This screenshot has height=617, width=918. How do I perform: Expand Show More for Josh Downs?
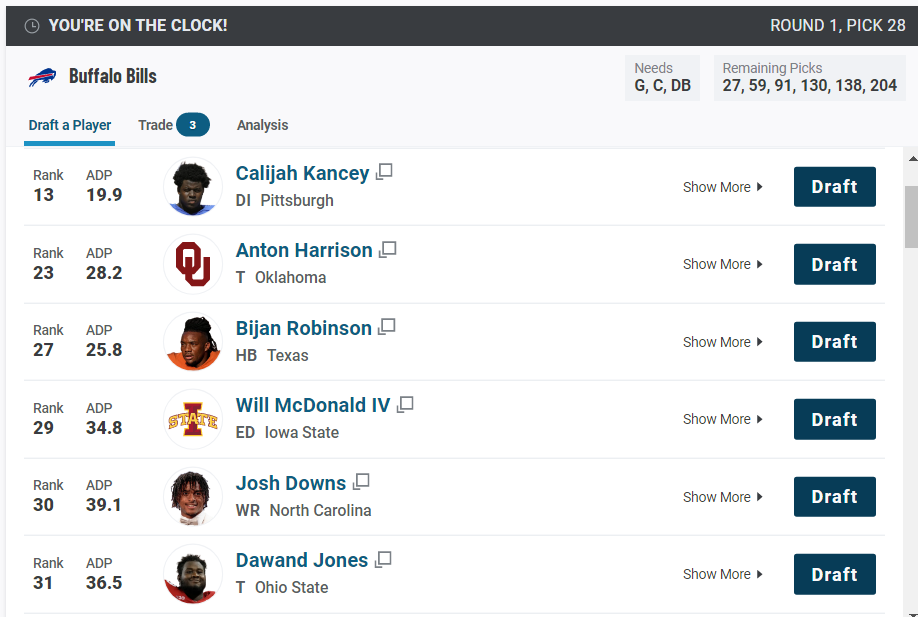pyautogui.click(x=722, y=497)
